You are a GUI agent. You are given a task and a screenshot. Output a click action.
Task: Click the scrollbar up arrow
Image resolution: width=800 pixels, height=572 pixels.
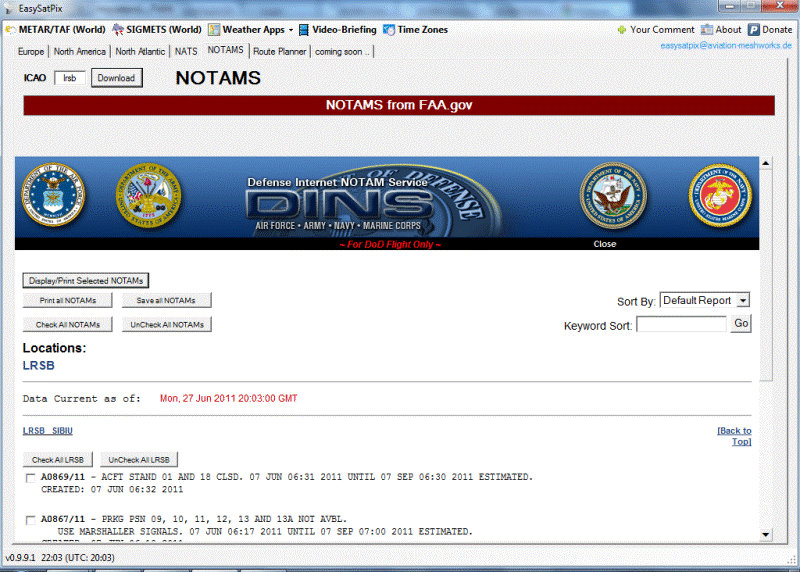[765, 163]
